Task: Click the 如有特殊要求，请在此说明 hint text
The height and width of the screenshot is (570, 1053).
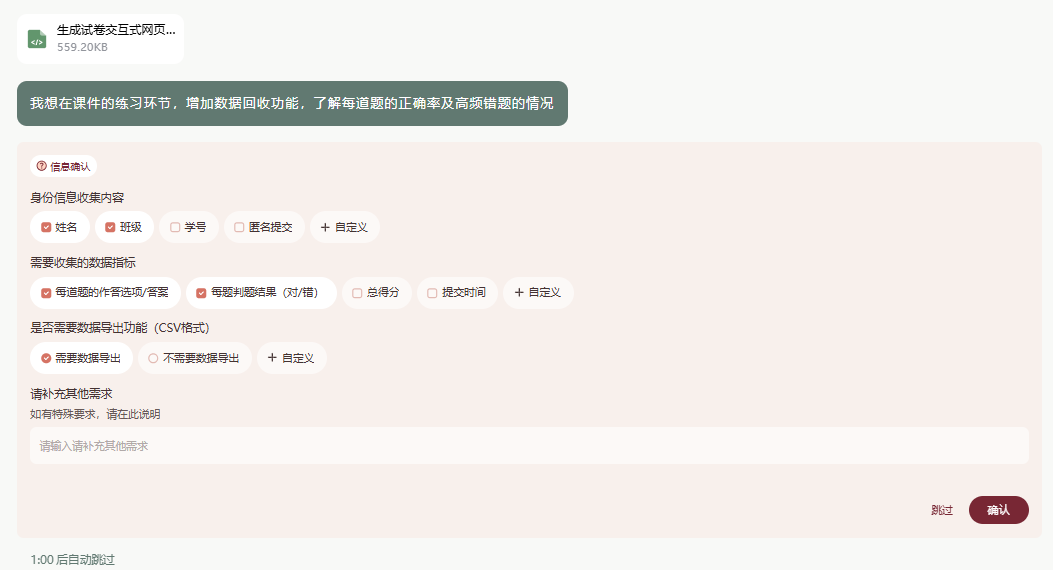Action: (95, 414)
